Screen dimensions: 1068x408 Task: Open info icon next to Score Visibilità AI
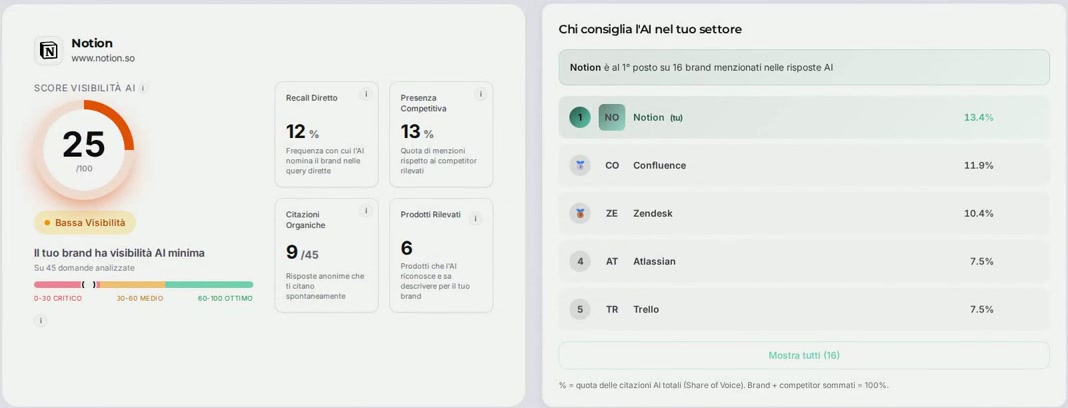(x=144, y=88)
